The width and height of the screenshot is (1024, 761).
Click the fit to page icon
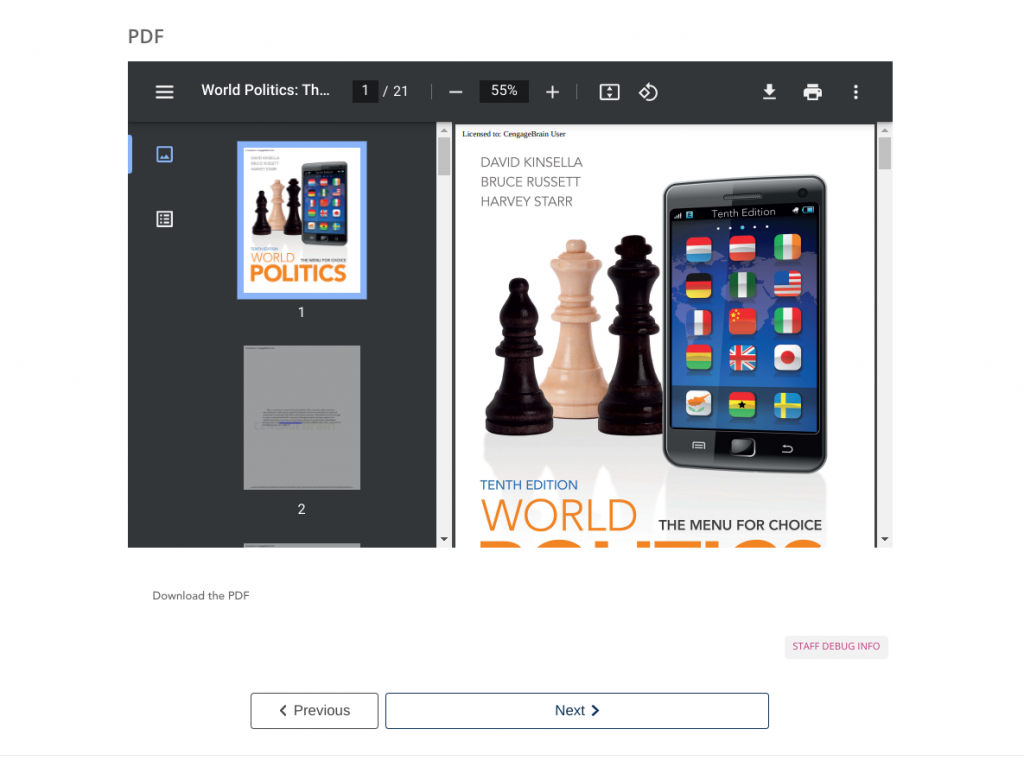(x=609, y=92)
